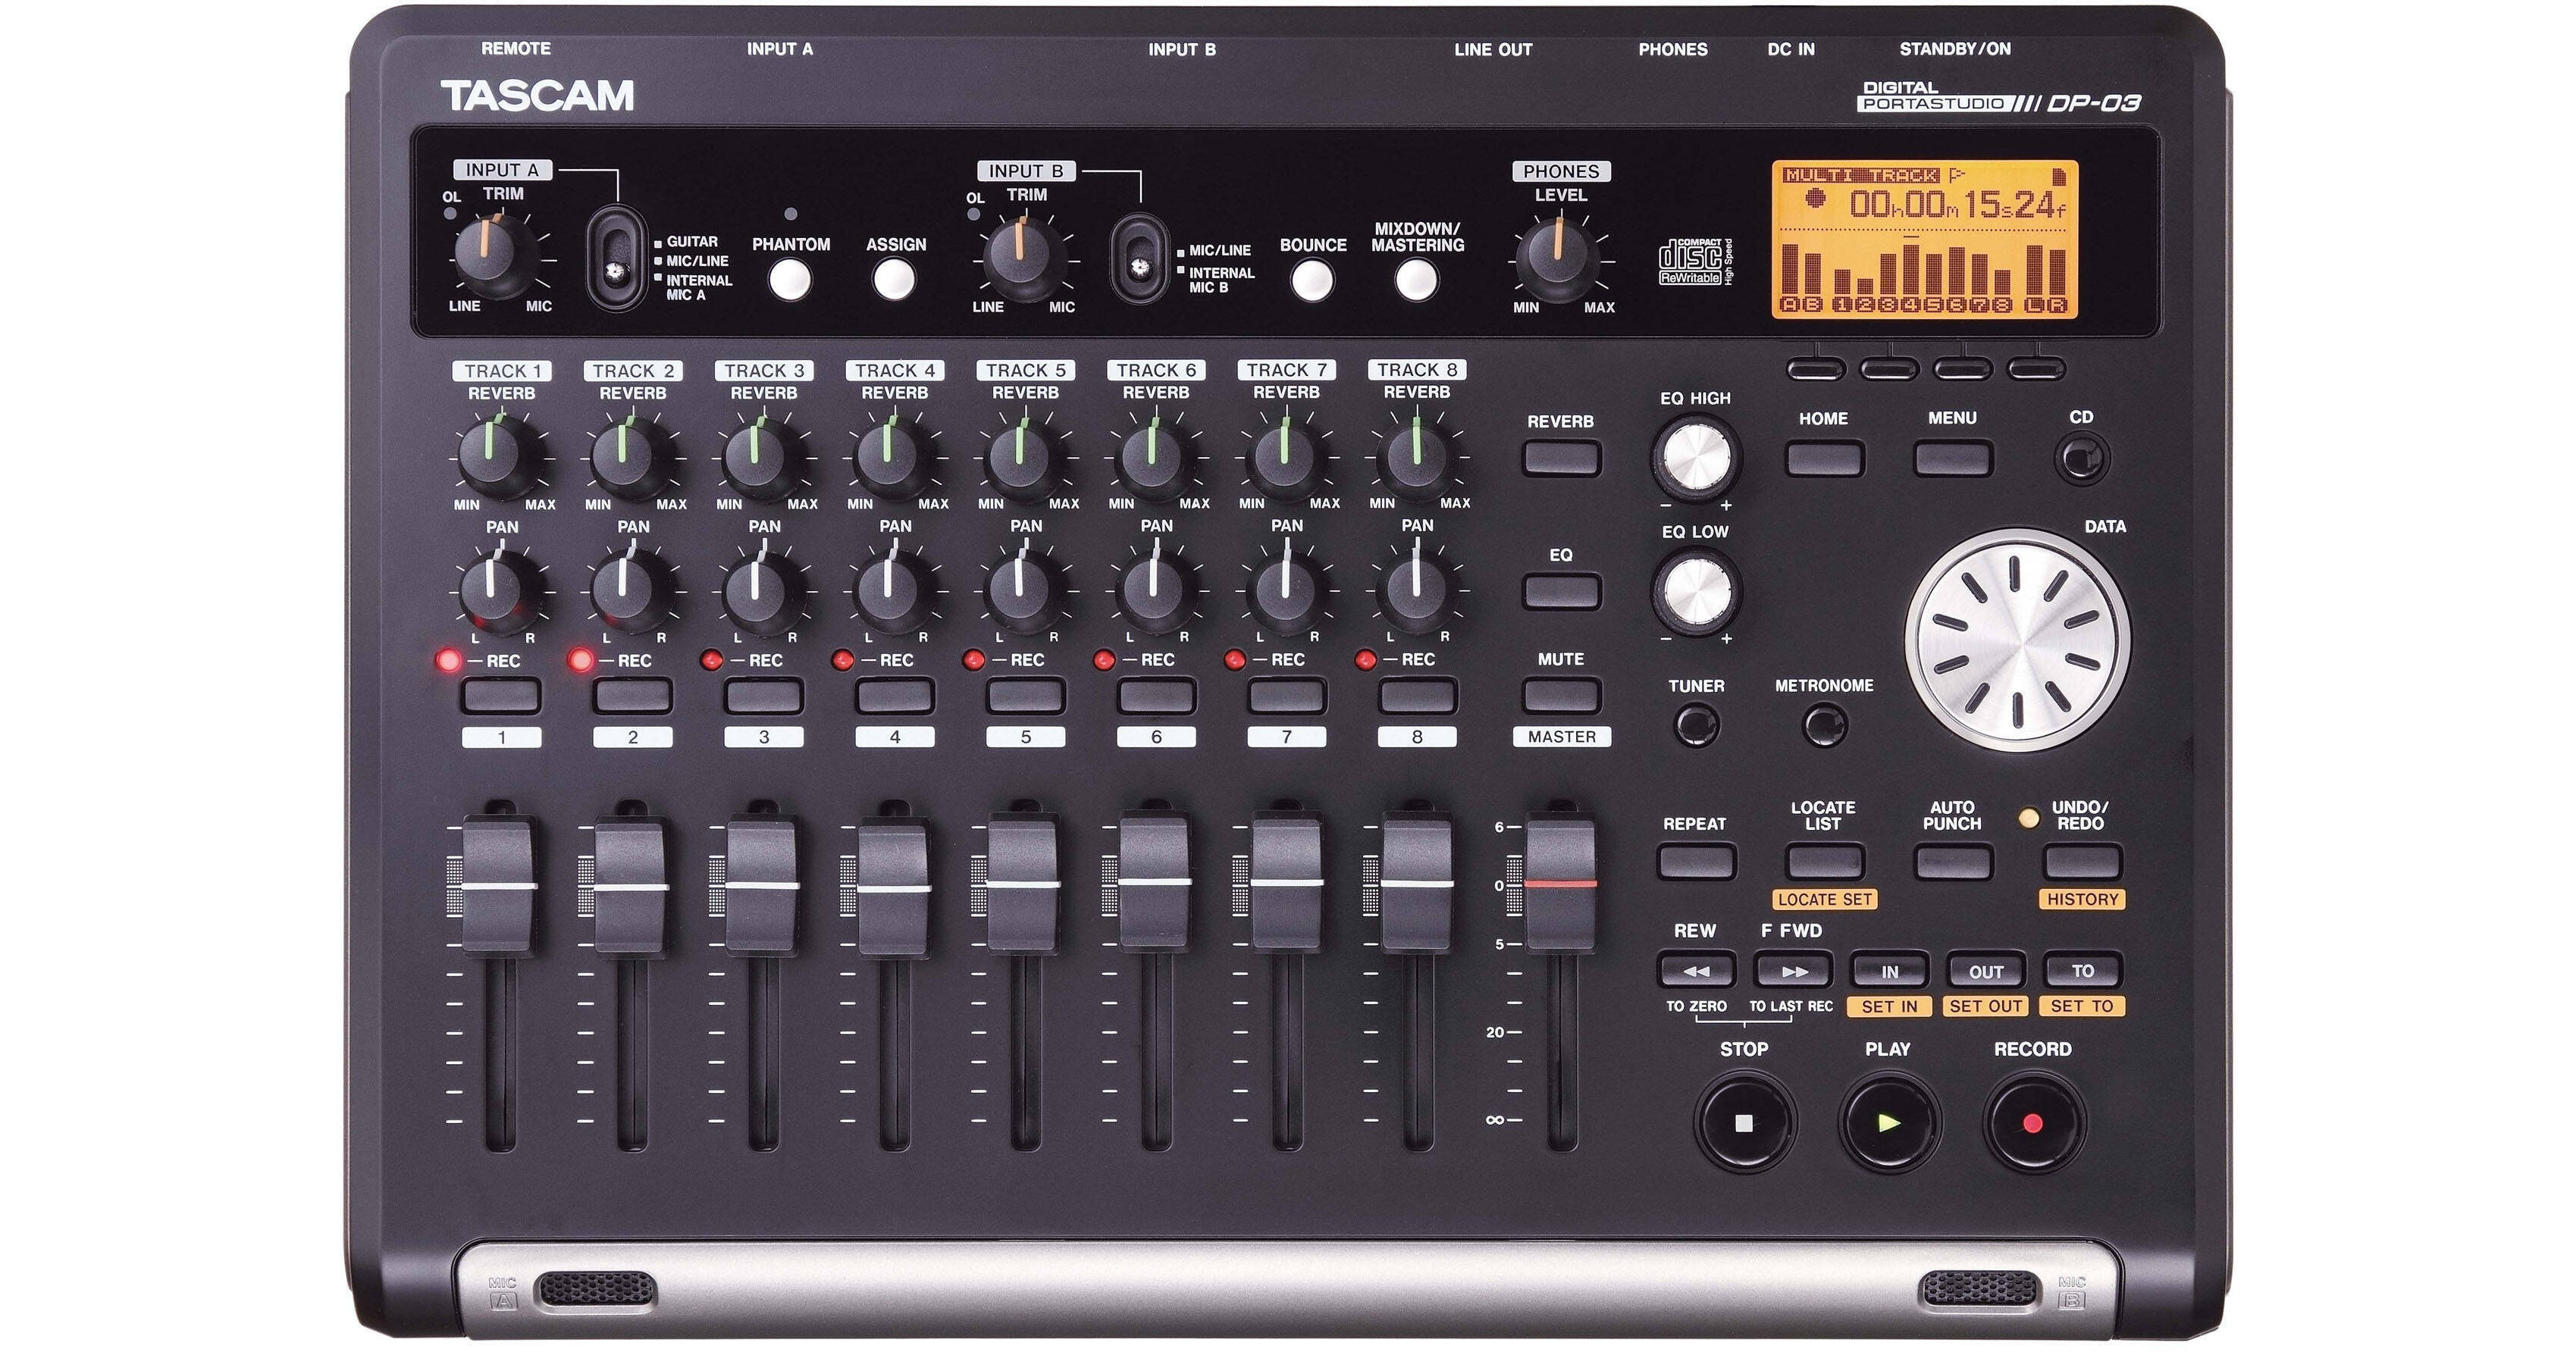Open the REVERB settings button
This screenshot has height=1352, width=2576.
(1561, 459)
